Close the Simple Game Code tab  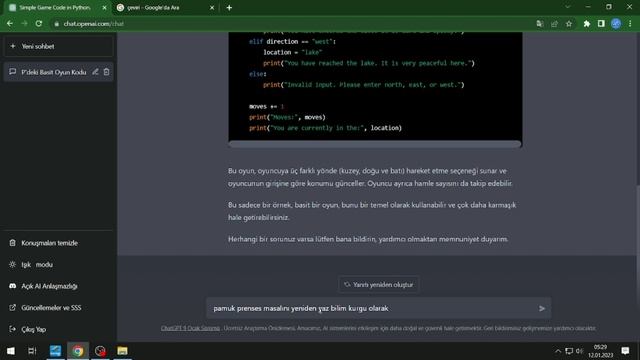click(x=104, y=8)
